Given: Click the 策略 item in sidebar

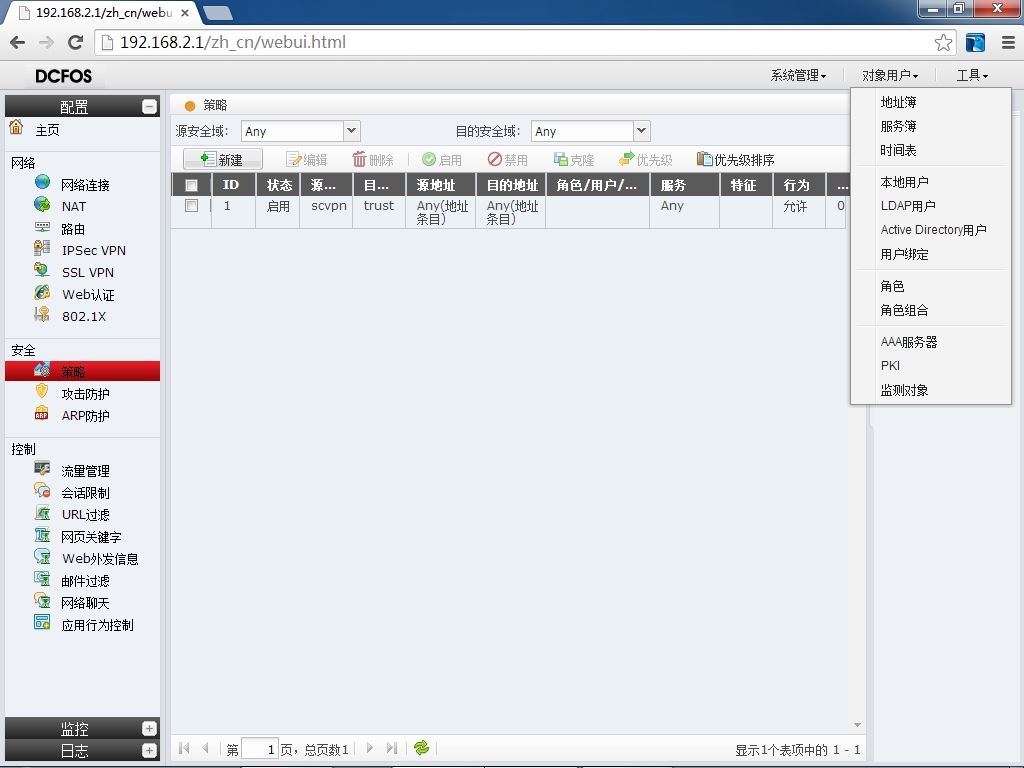Looking at the screenshot, I should (82, 372).
